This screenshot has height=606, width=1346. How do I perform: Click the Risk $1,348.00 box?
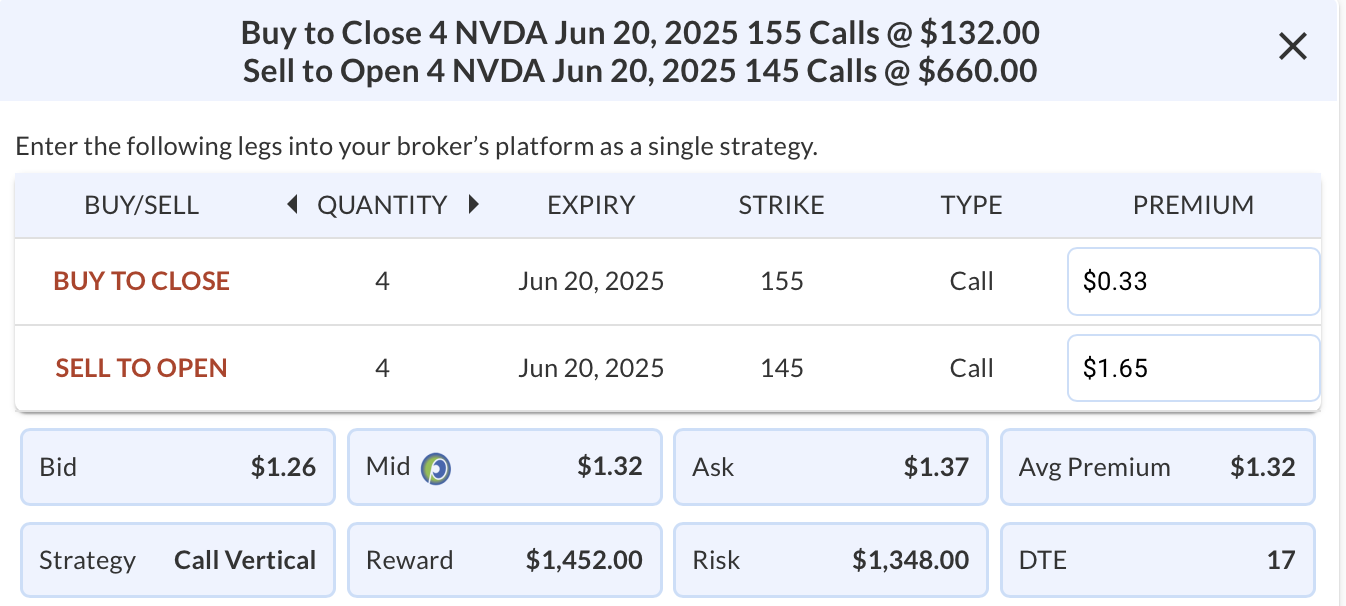click(x=831, y=560)
